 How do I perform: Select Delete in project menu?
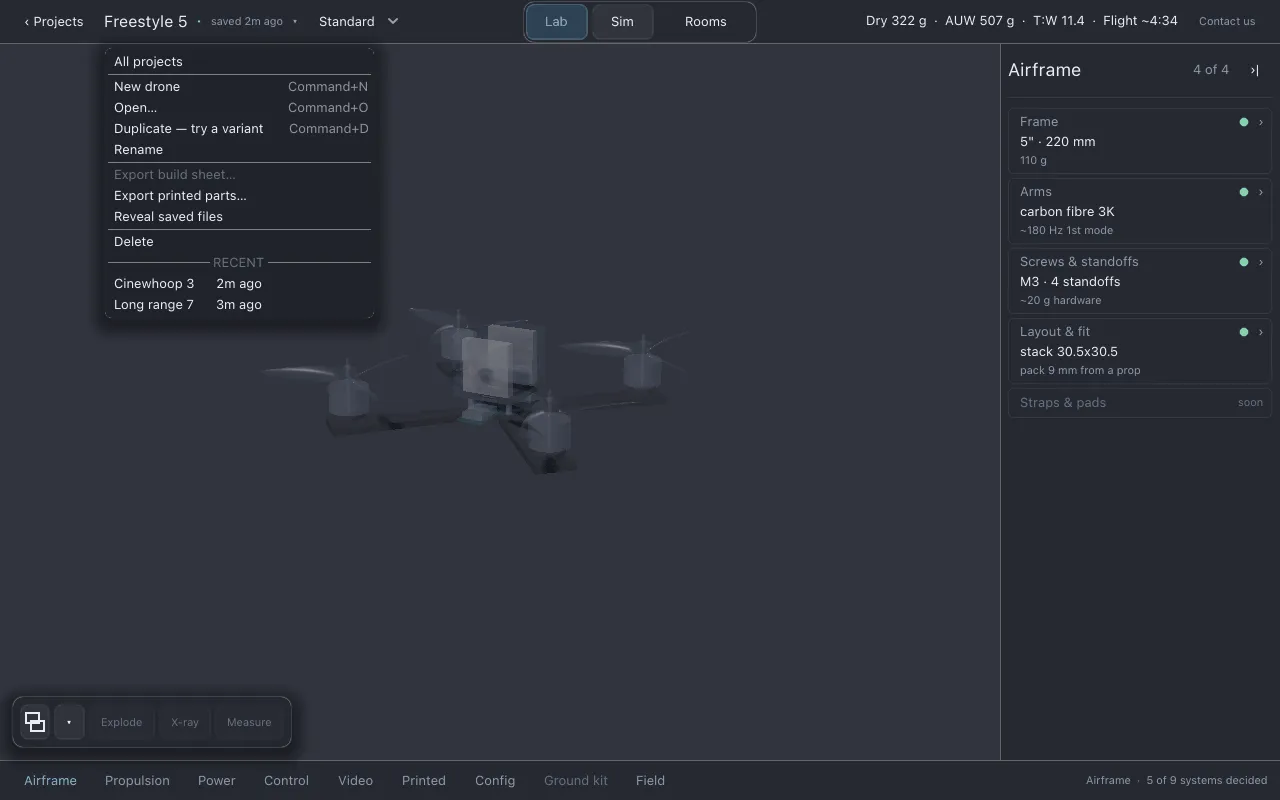240,242
